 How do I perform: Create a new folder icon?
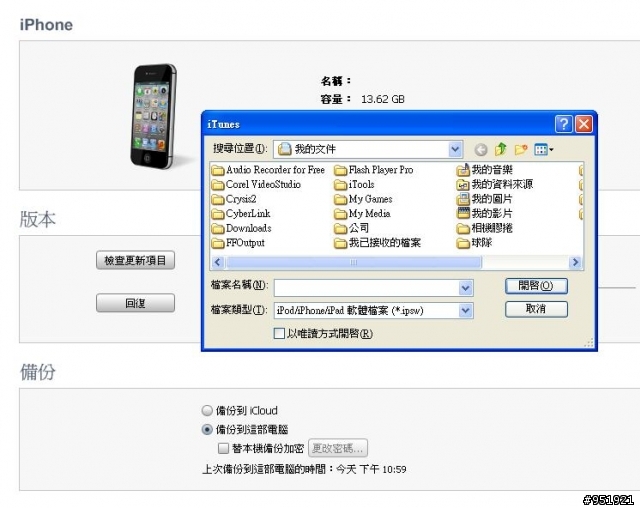[521, 149]
